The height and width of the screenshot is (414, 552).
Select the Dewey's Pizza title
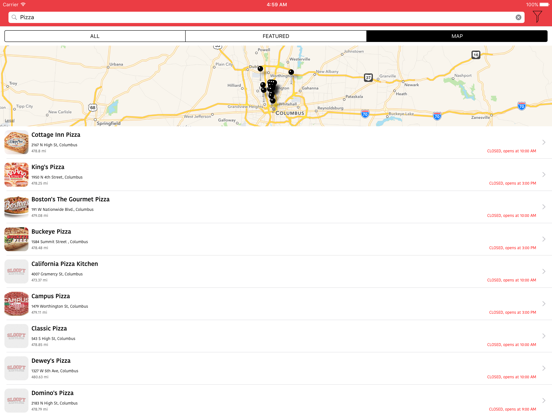(x=51, y=361)
